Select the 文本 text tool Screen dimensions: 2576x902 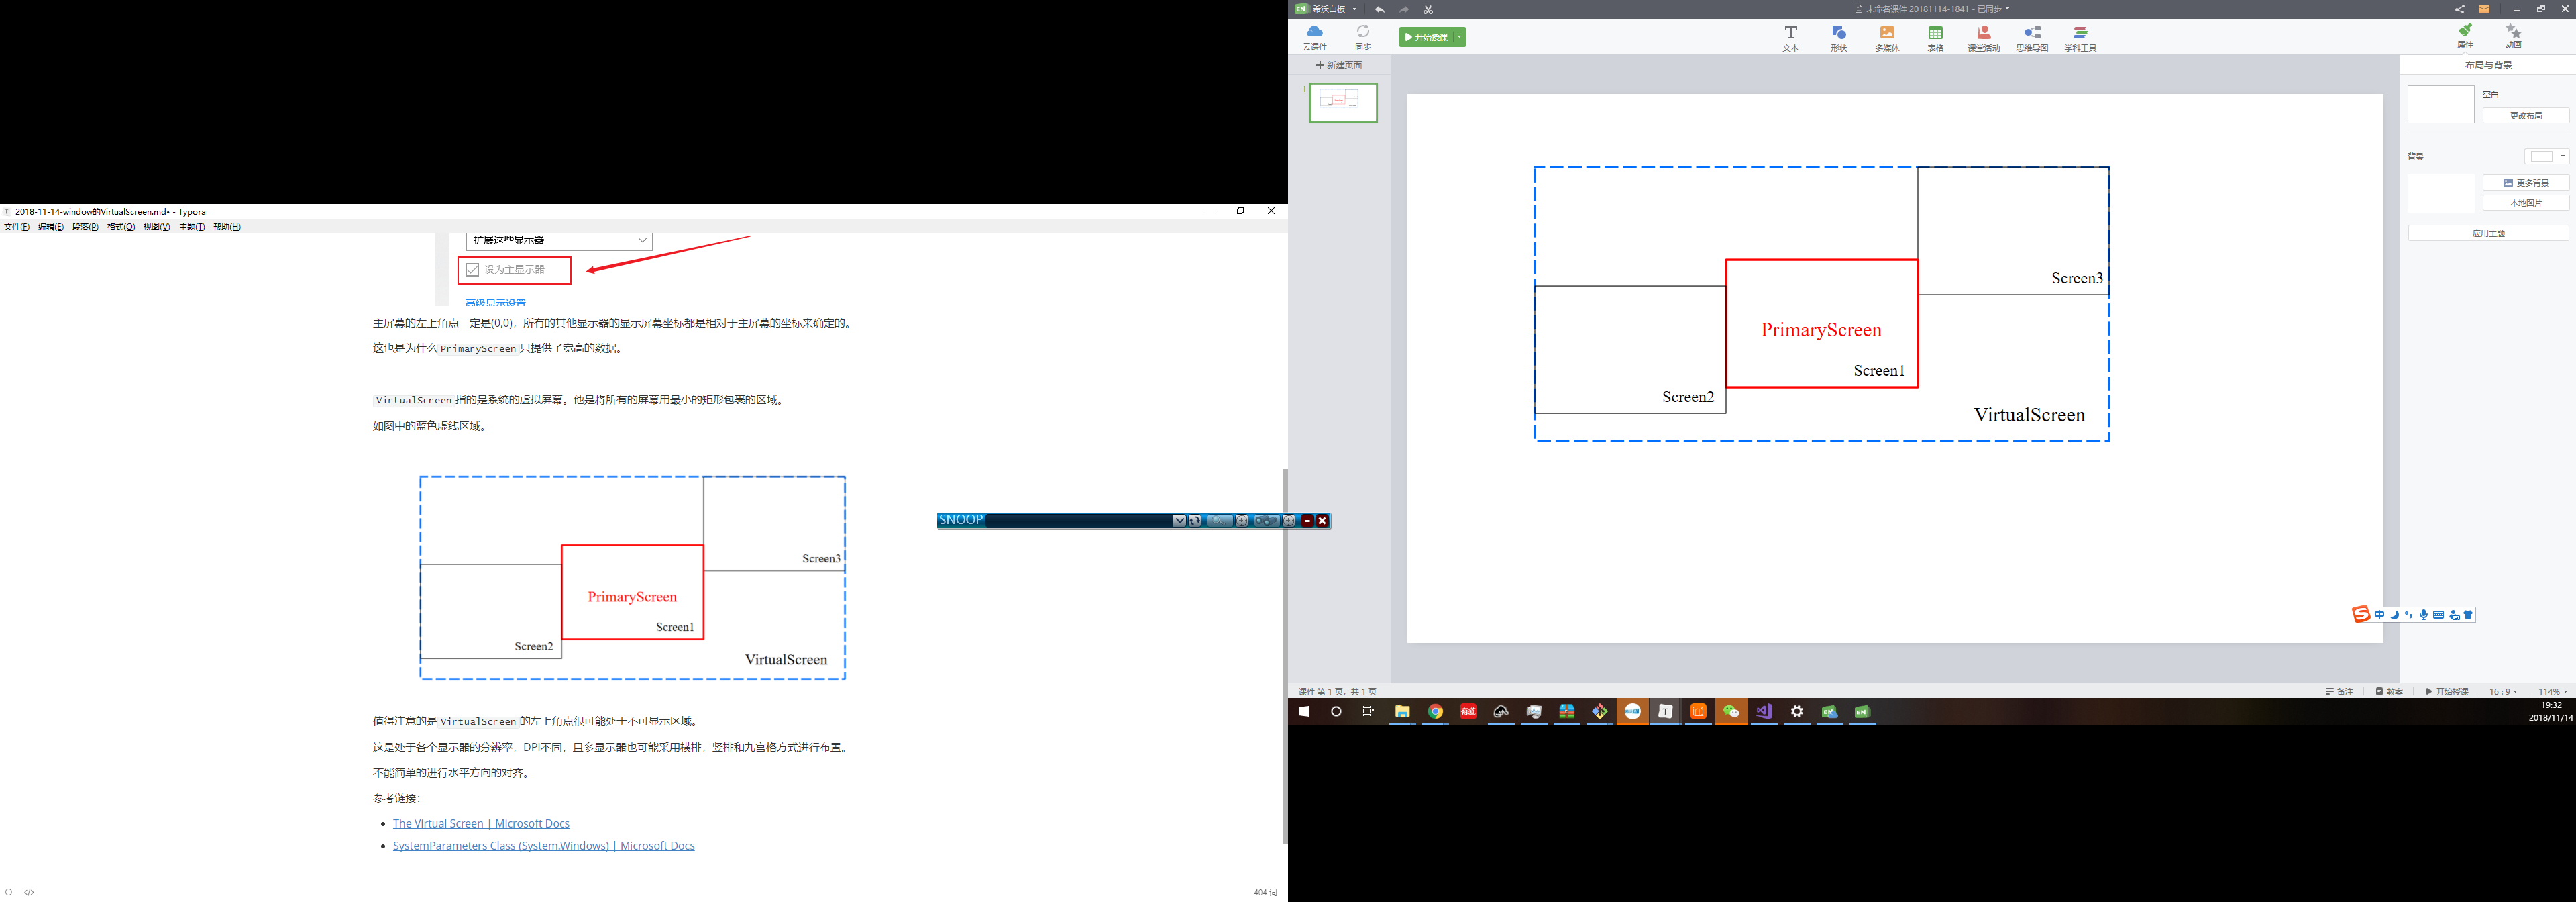click(x=1790, y=38)
